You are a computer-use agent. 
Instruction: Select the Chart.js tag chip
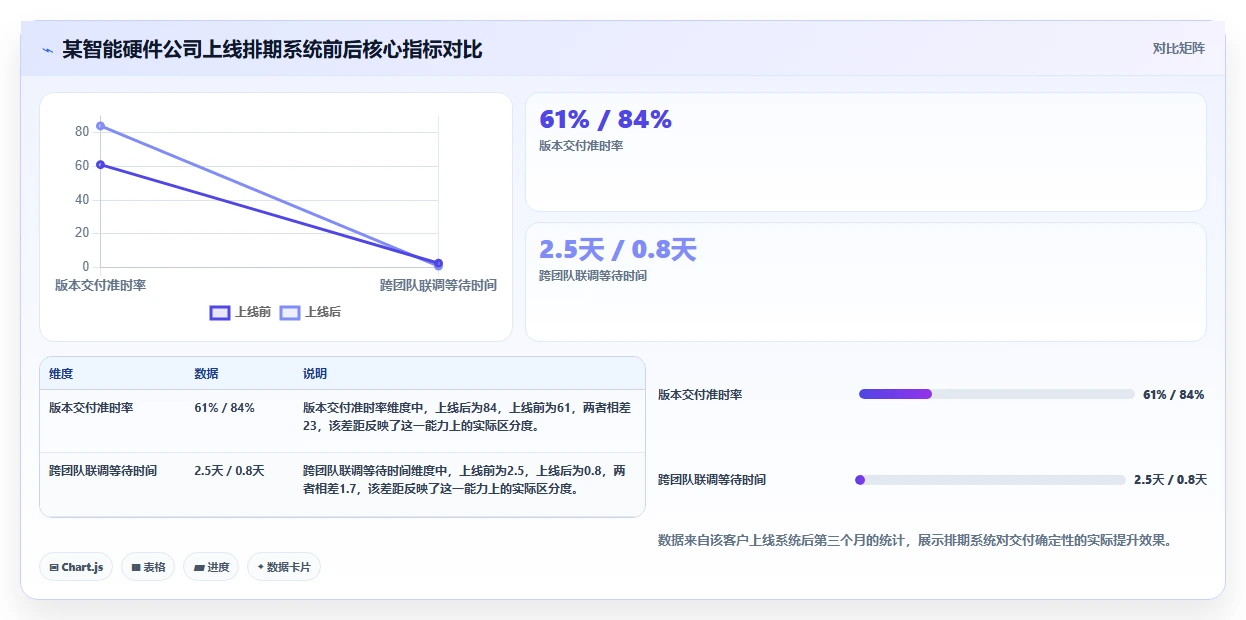(x=77, y=567)
